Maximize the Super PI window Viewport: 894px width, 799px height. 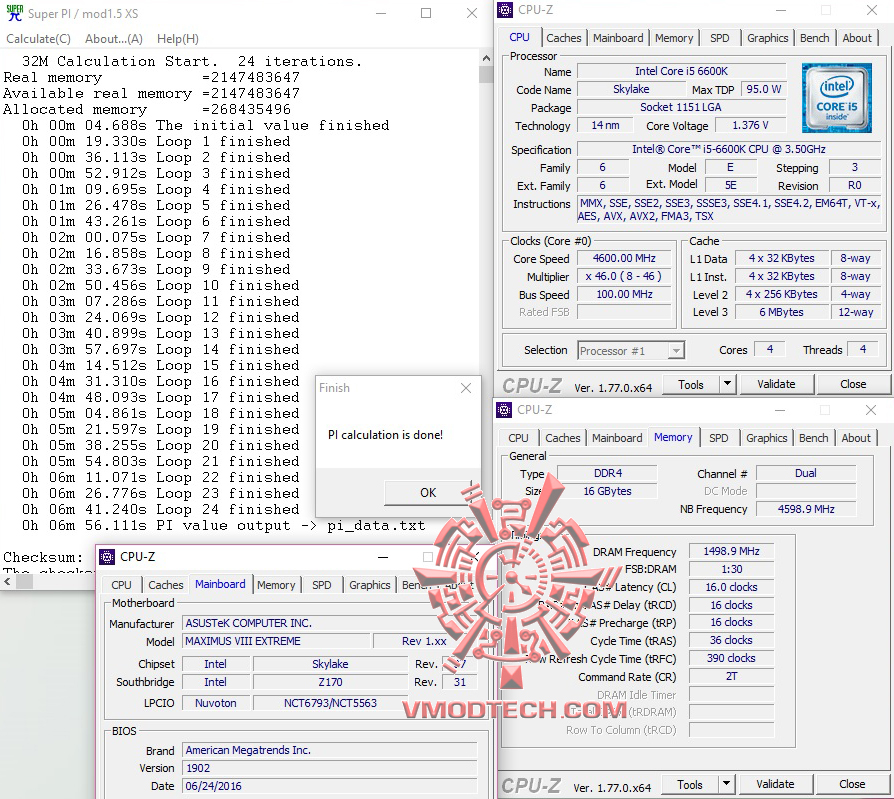(x=426, y=13)
